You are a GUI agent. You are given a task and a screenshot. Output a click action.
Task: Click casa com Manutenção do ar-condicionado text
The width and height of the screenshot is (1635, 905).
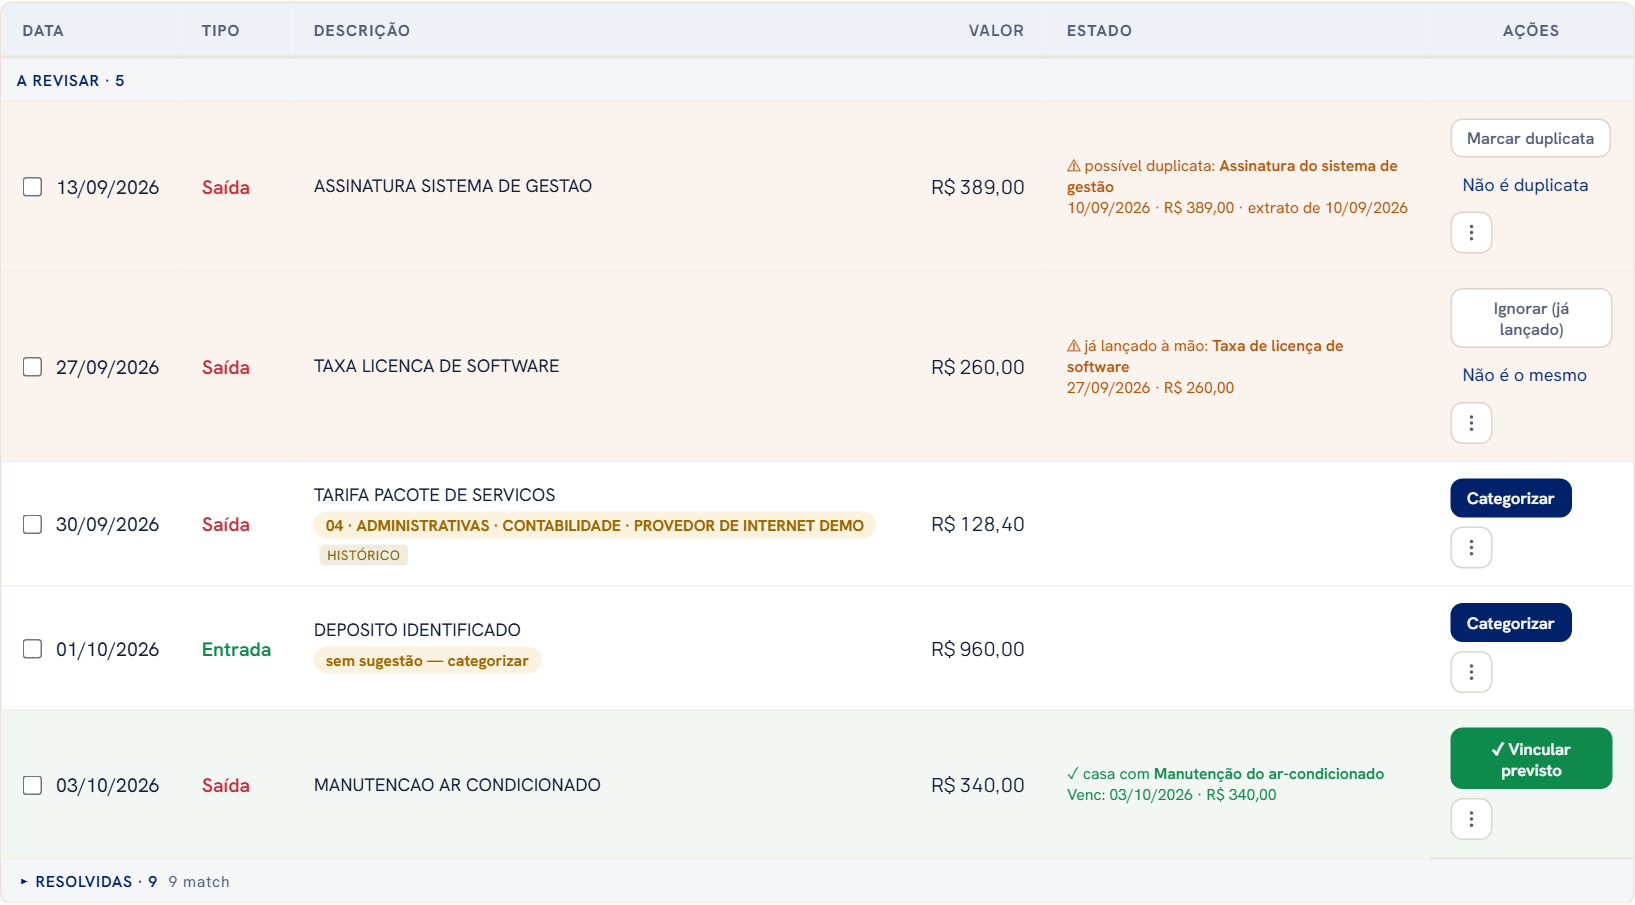1225,774
